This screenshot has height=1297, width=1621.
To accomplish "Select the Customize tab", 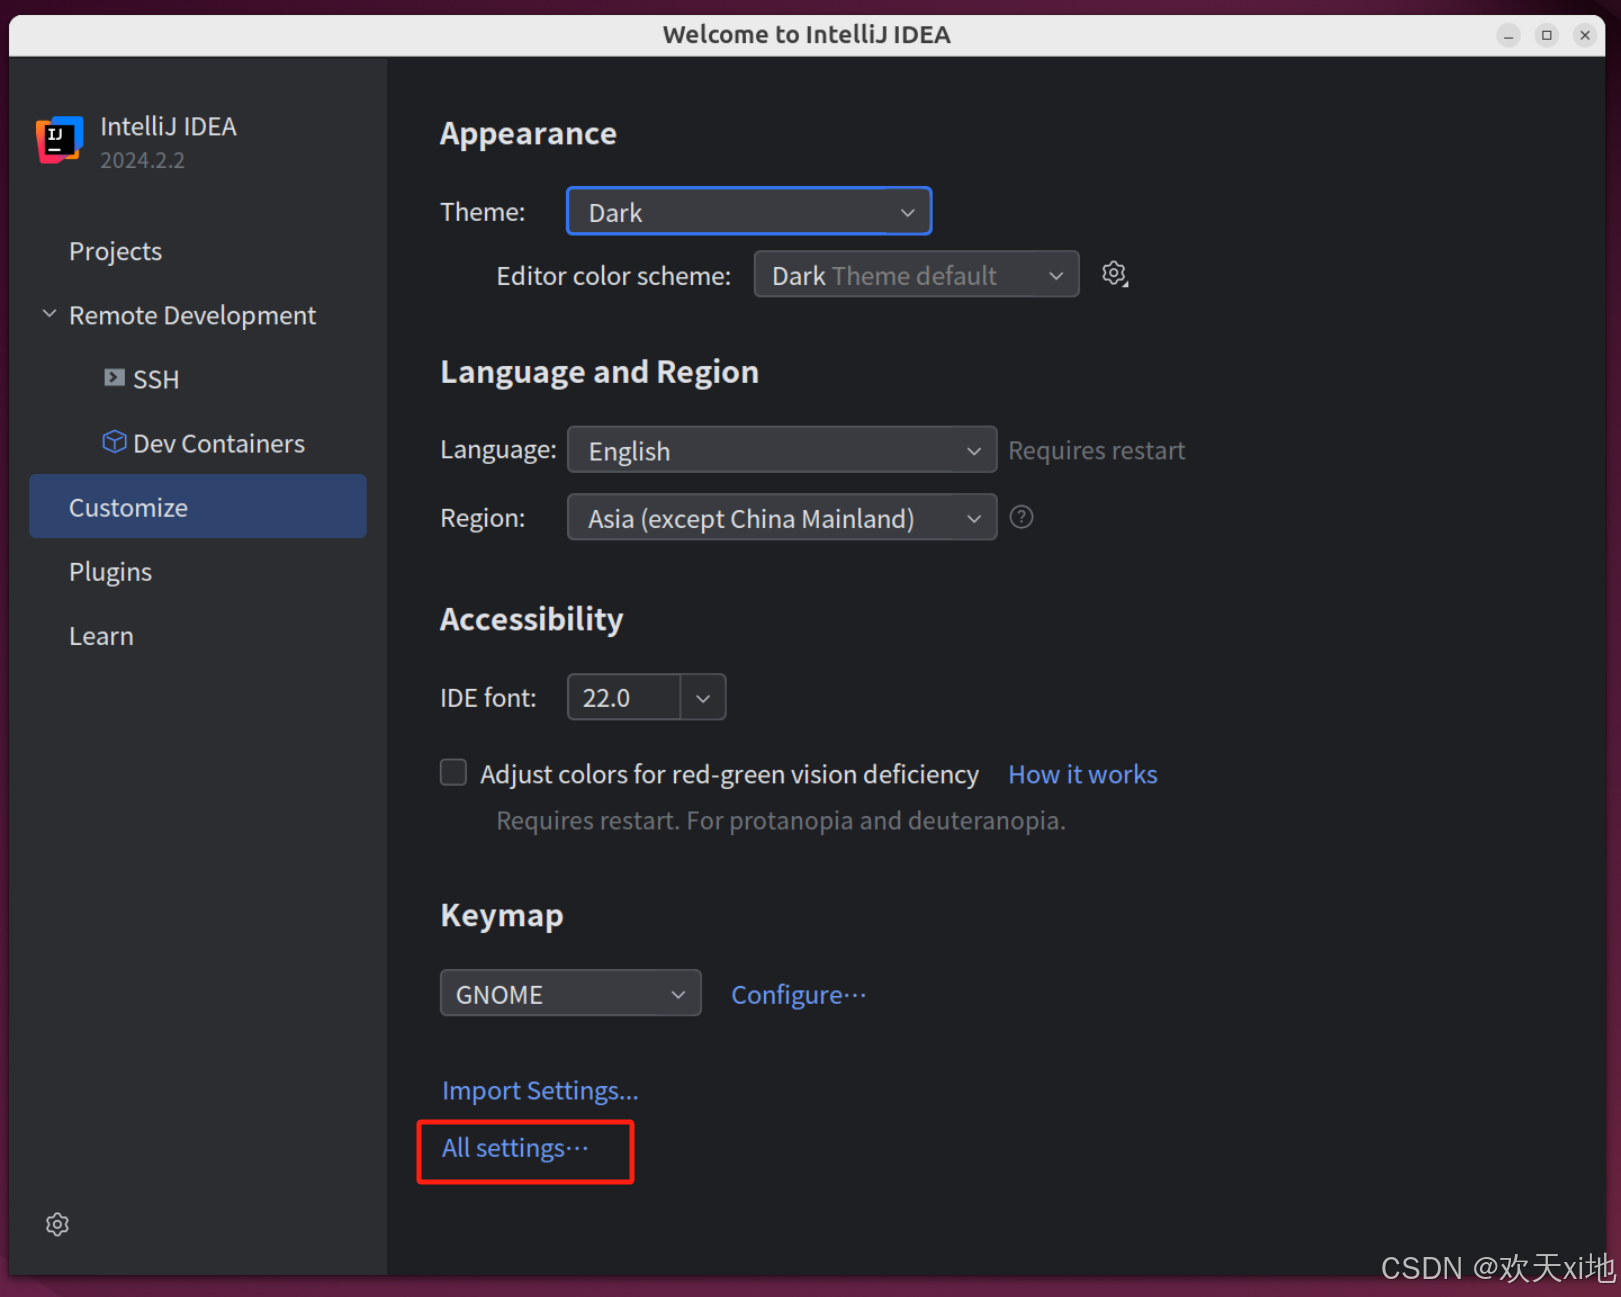I will 198,507.
